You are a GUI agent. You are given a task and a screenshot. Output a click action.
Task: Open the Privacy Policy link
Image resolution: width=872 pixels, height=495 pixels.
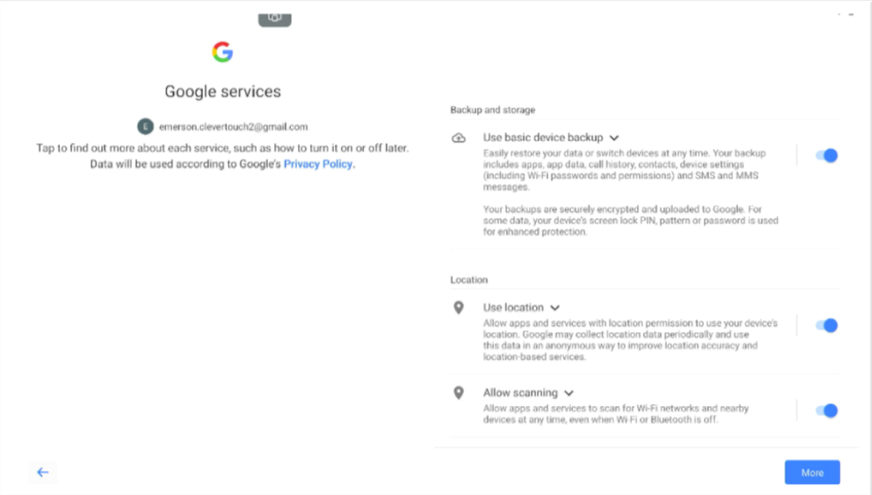pos(318,164)
